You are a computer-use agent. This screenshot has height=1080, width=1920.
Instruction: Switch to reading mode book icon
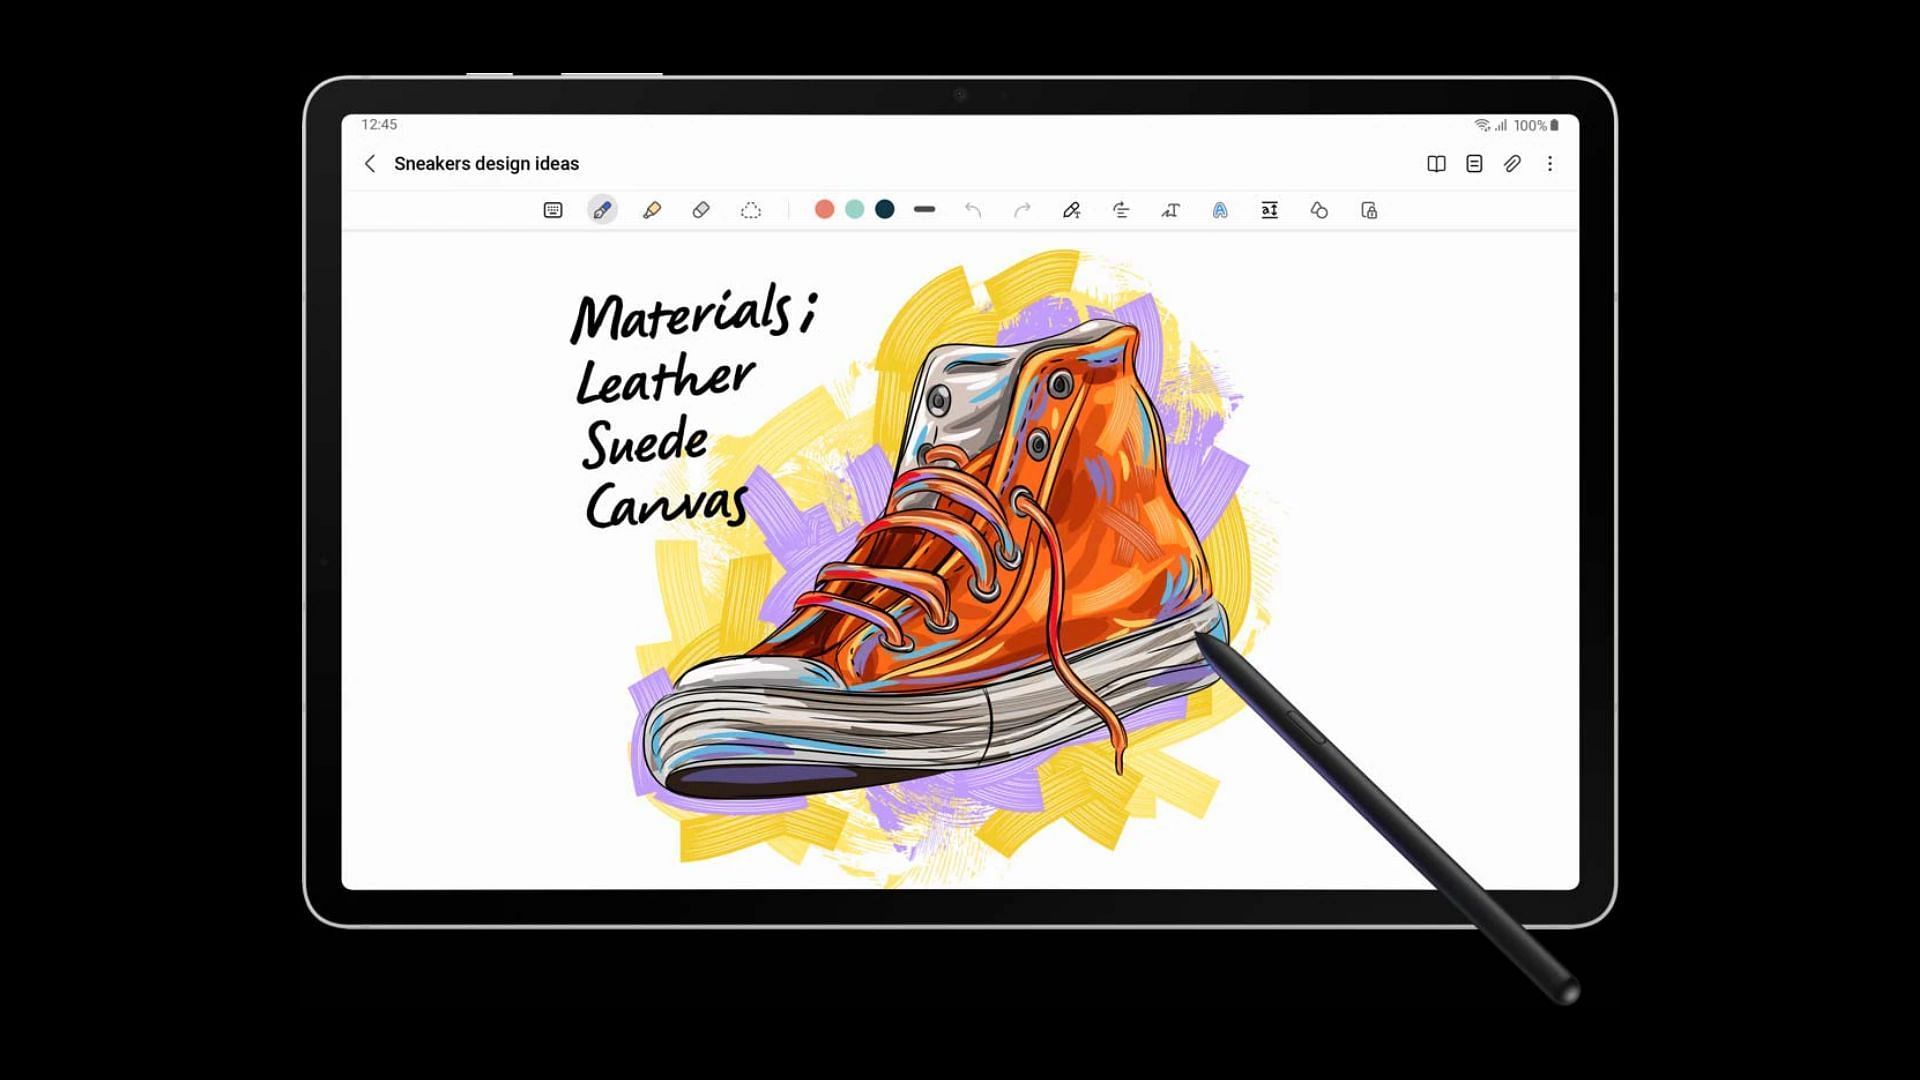pyautogui.click(x=1436, y=164)
